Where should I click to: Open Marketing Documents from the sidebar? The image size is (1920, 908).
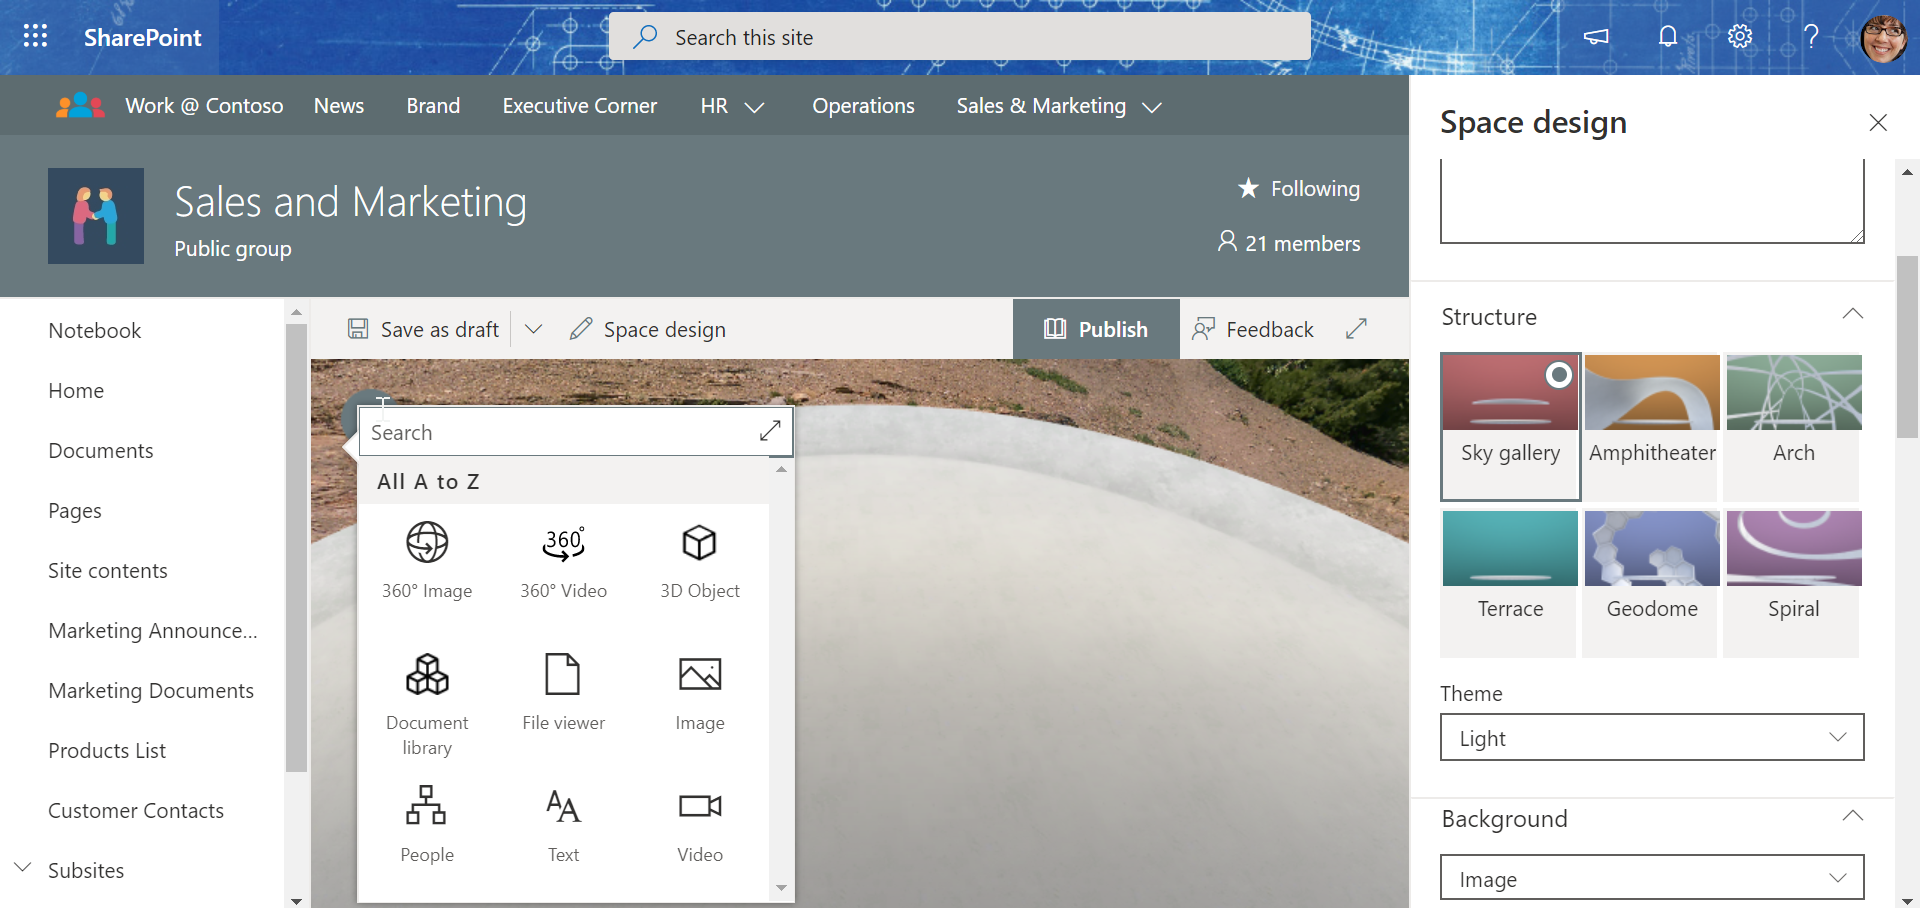pyautogui.click(x=151, y=690)
